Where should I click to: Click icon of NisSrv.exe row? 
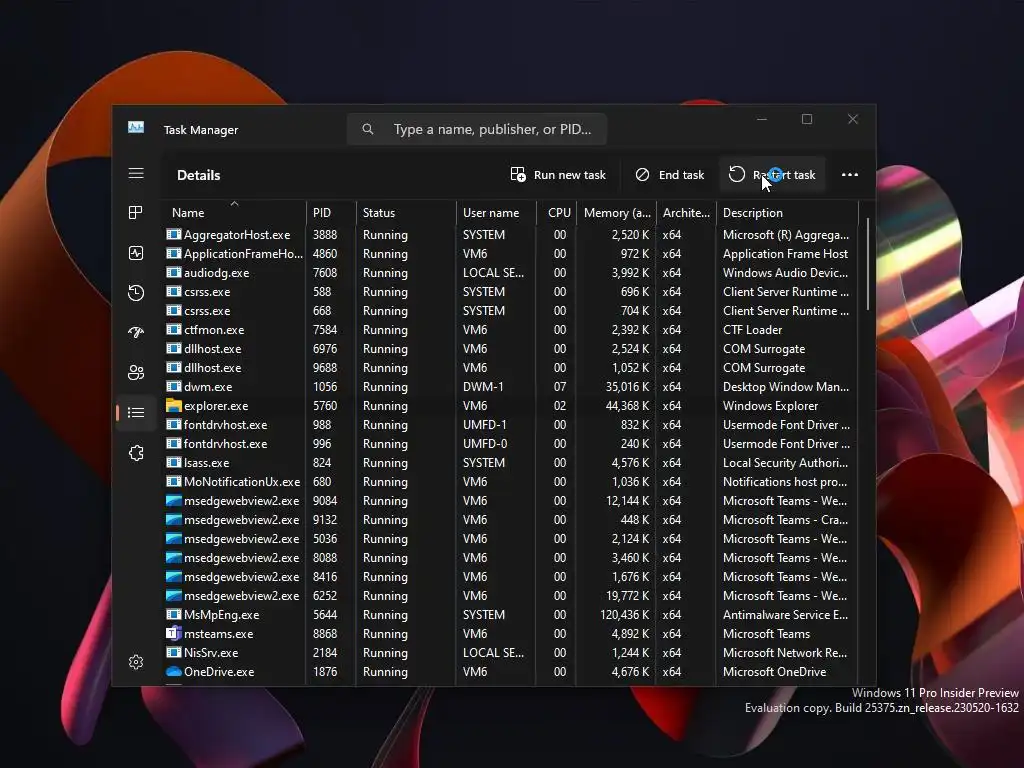tap(173, 652)
